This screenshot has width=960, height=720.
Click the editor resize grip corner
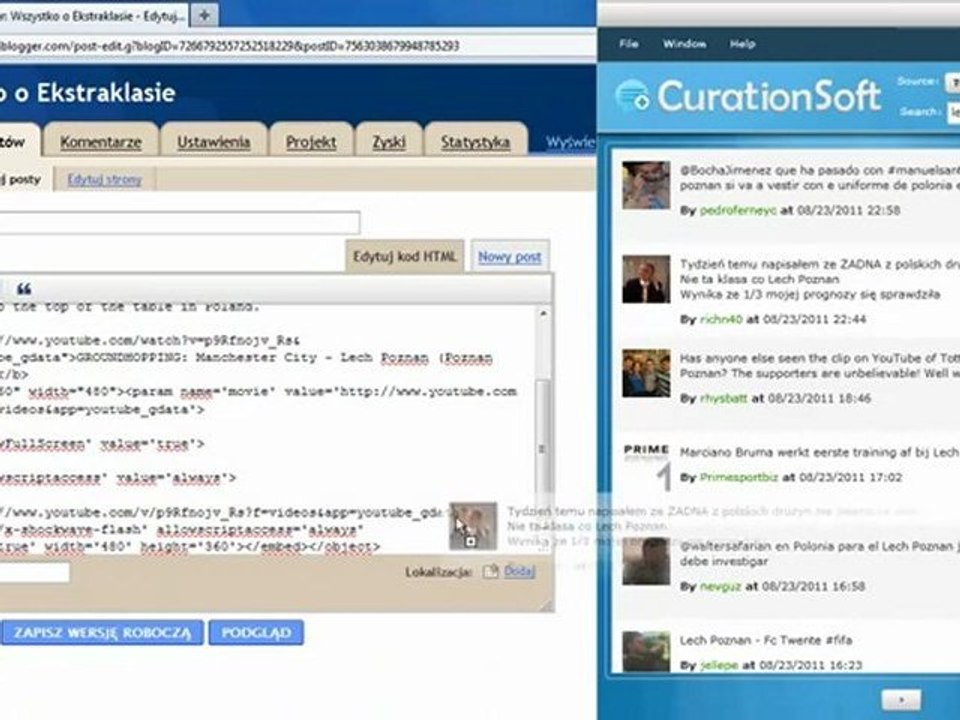pos(546,605)
